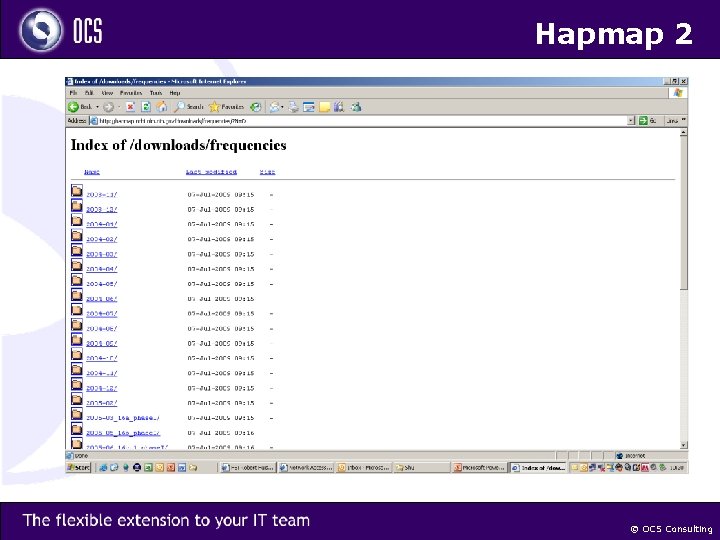Switch to Inbox - Microsoft taskbar button
Image resolution: width=720 pixels, height=540 pixels.
[364, 467]
